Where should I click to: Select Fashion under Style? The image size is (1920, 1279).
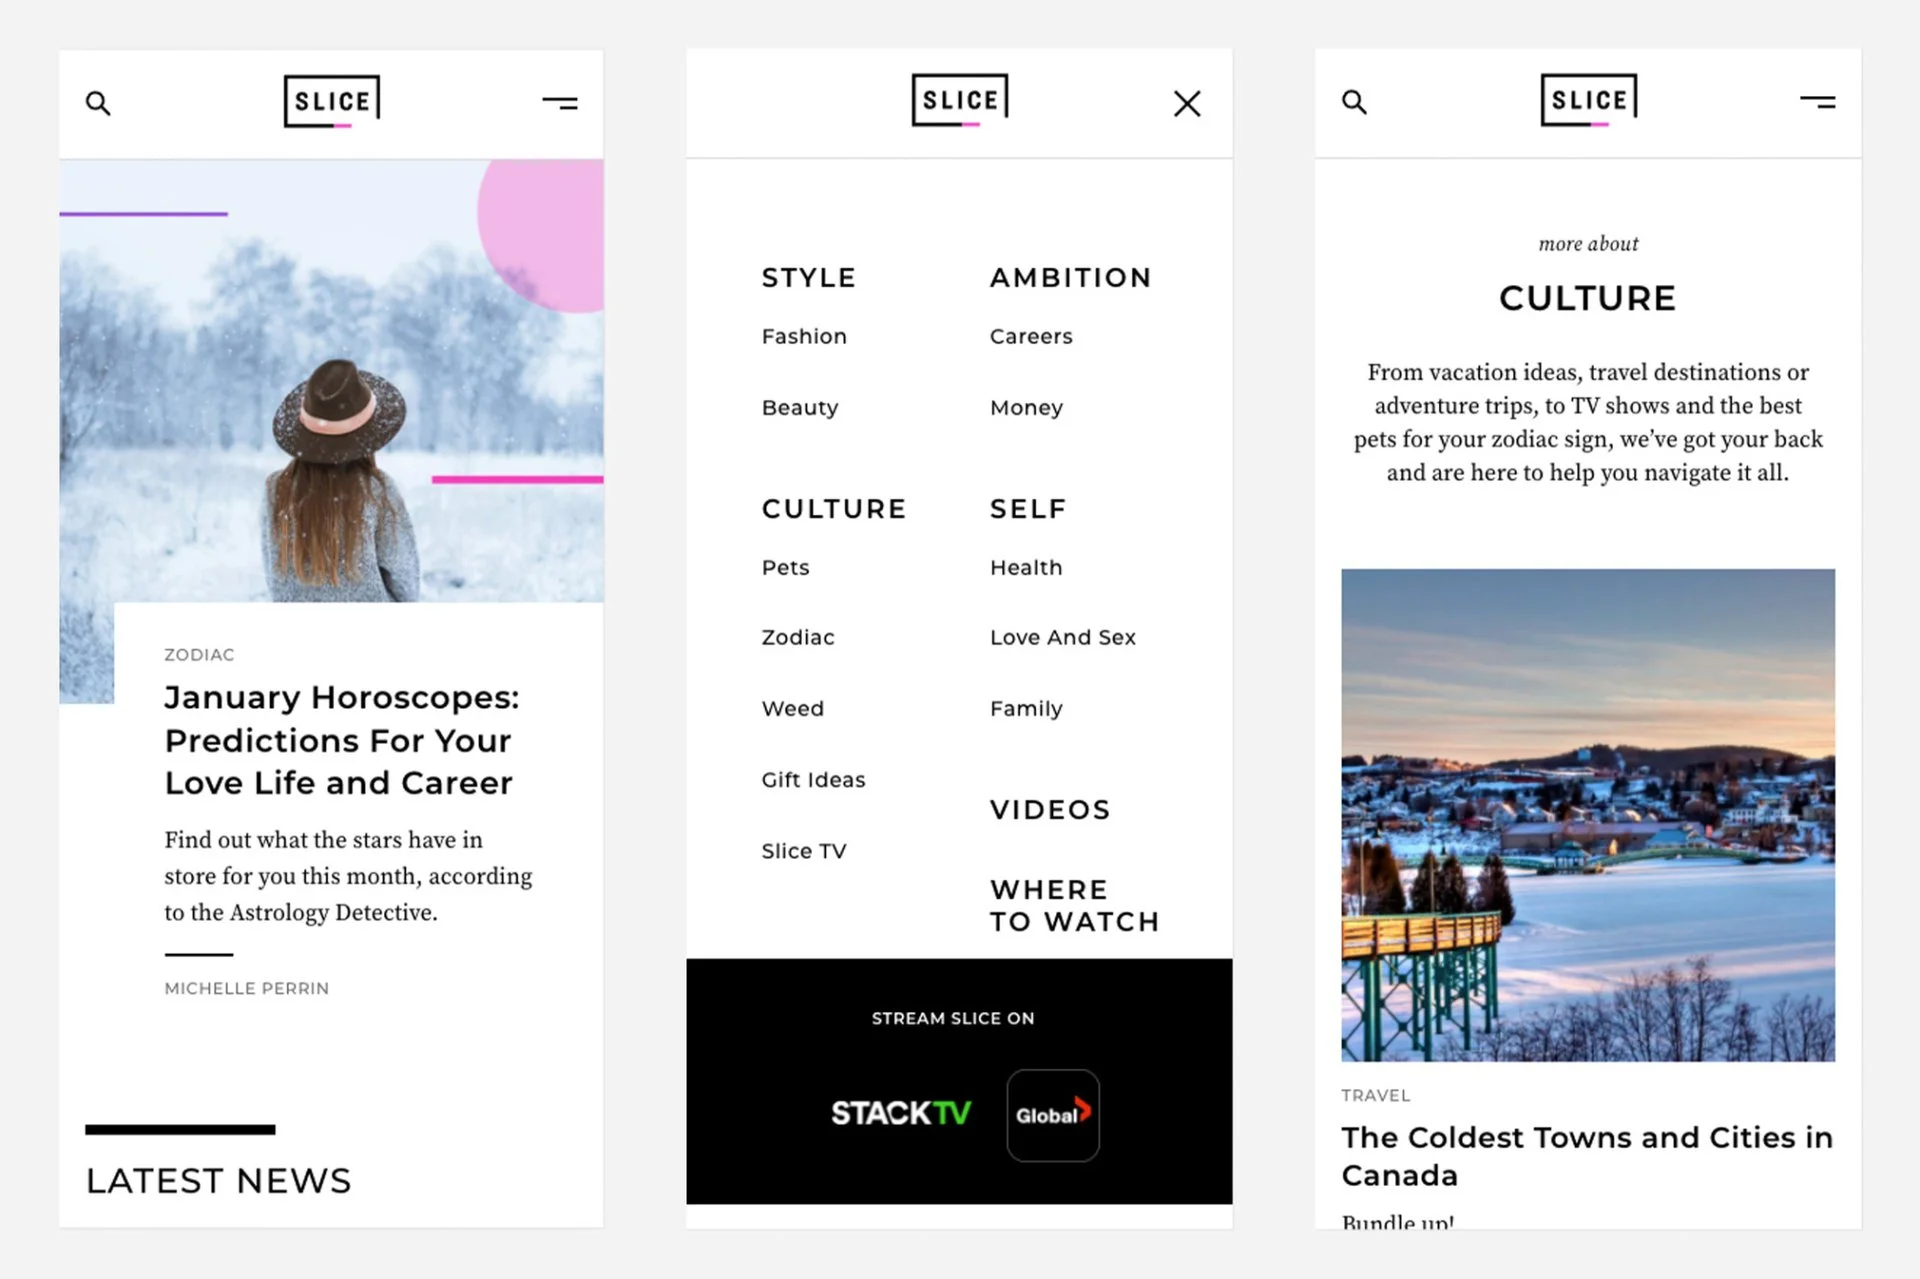[x=804, y=337]
